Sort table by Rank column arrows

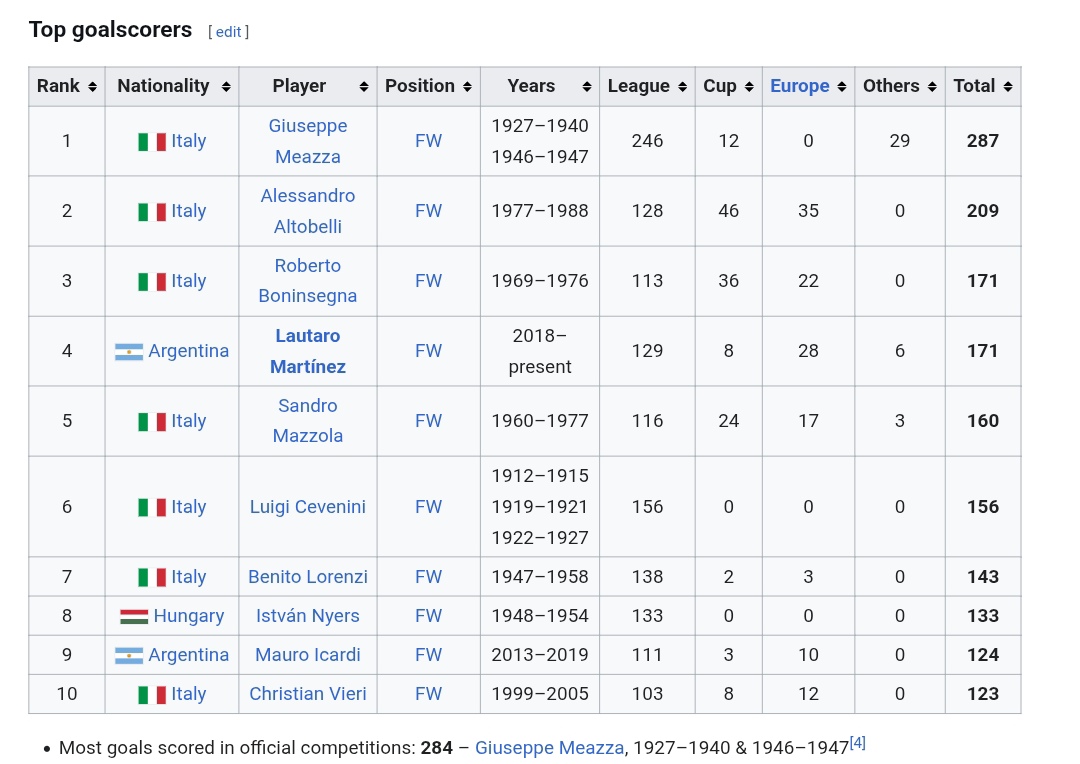92,87
